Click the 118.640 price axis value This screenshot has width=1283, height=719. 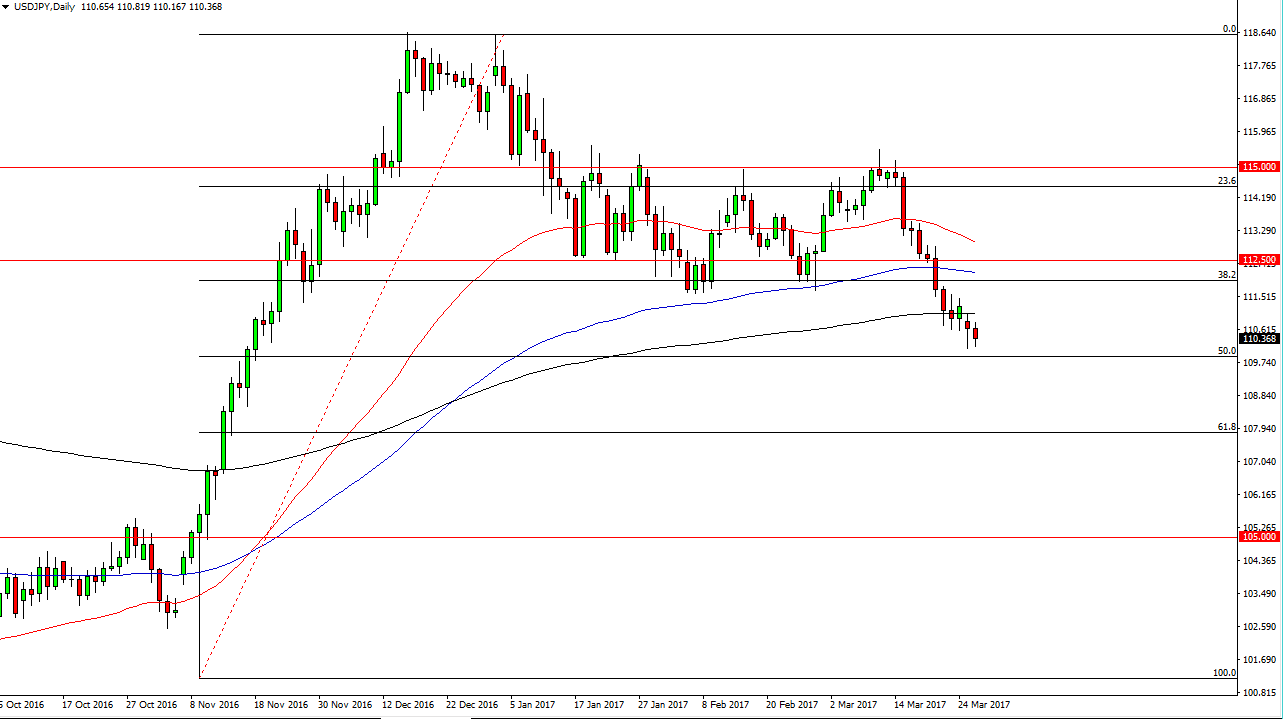1259,33
